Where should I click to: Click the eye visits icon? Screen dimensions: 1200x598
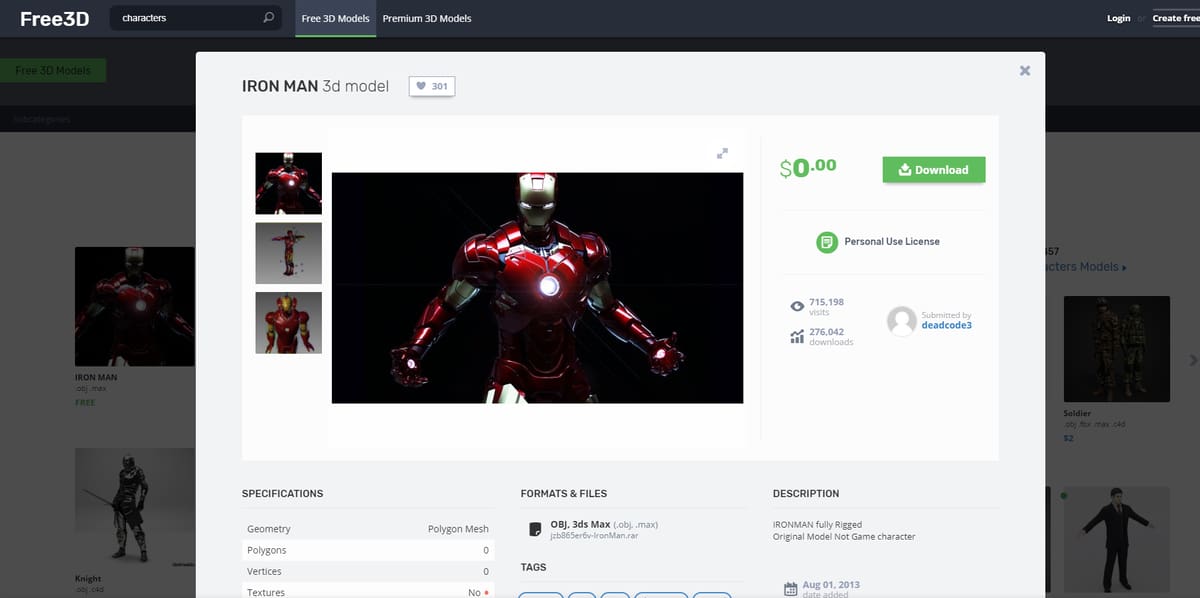(x=797, y=306)
